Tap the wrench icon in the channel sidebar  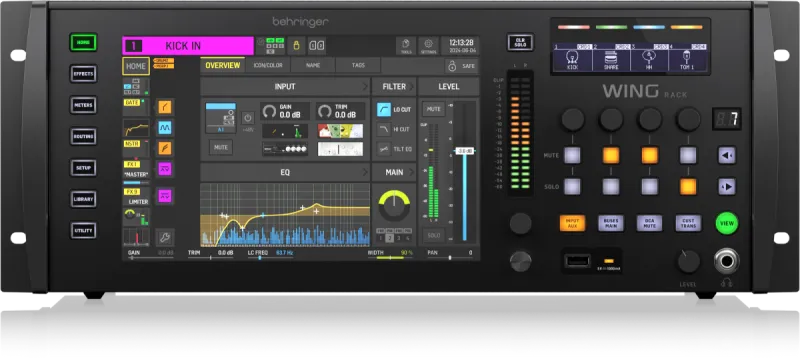pyautogui.click(x=165, y=237)
